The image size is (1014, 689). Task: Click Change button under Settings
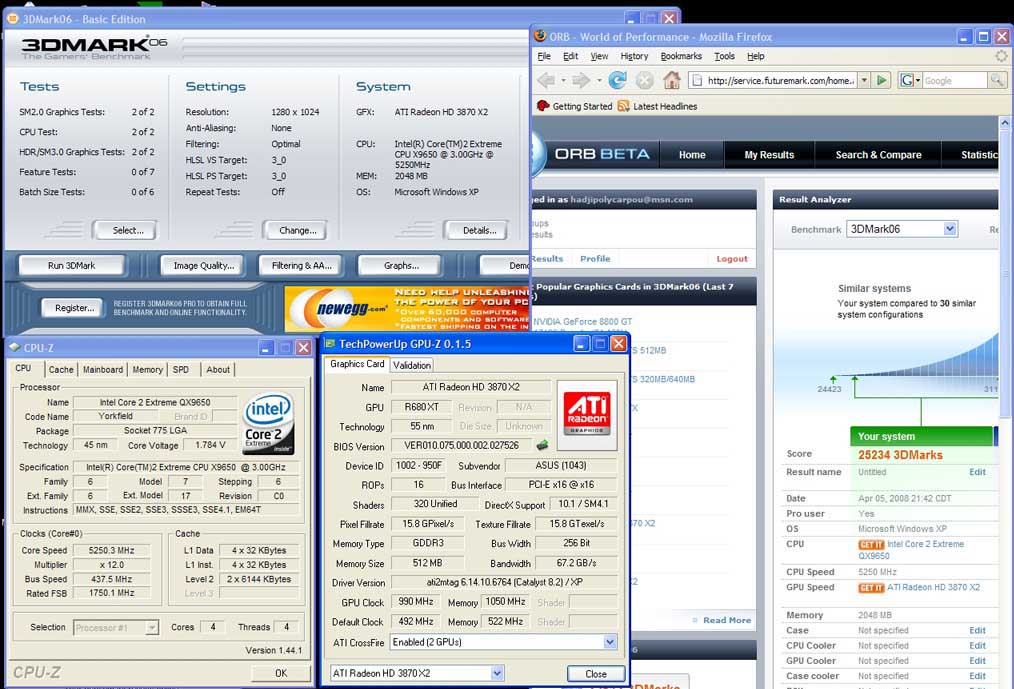click(x=296, y=230)
